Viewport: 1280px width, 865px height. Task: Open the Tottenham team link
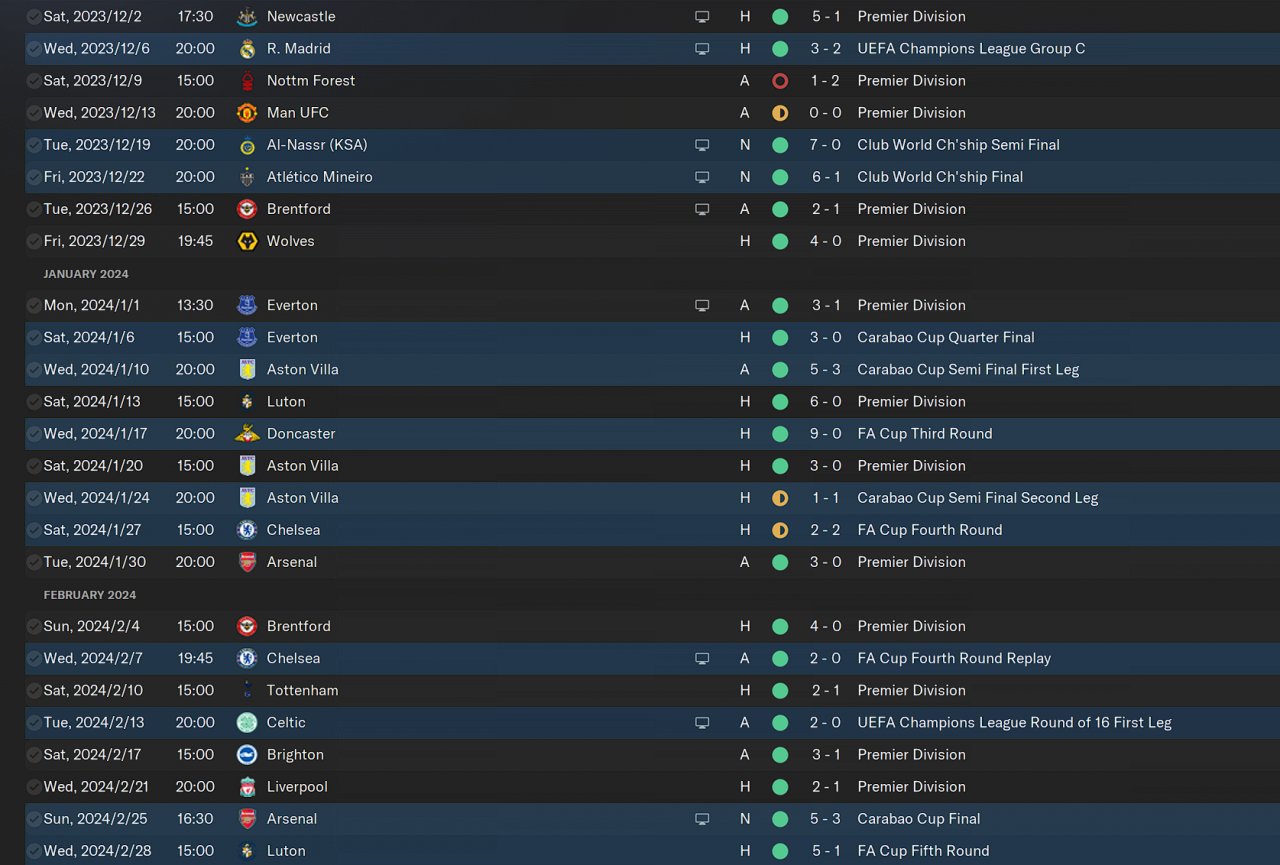pyautogui.click(x=303, y=690)
